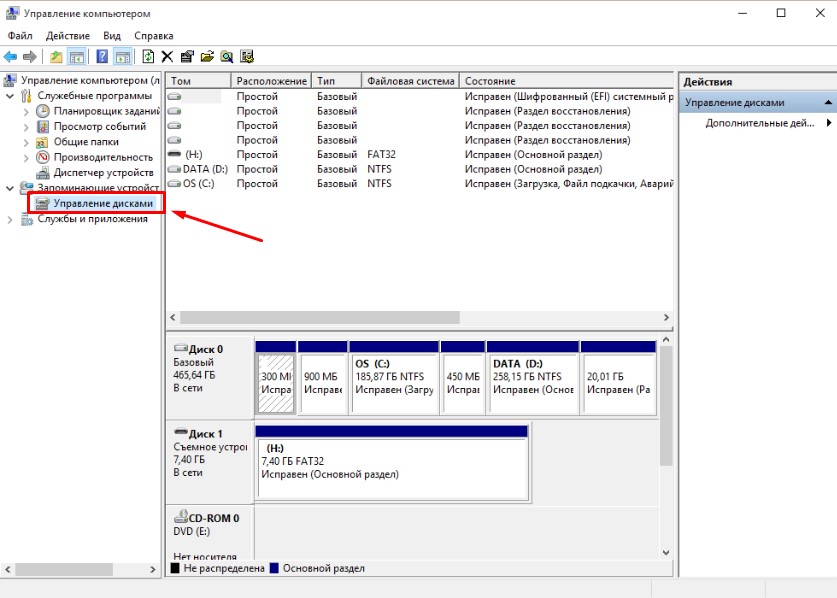837x598 pixels.
Task: Collapse the Служебные программы node
Action: click(x=11, y=96)
